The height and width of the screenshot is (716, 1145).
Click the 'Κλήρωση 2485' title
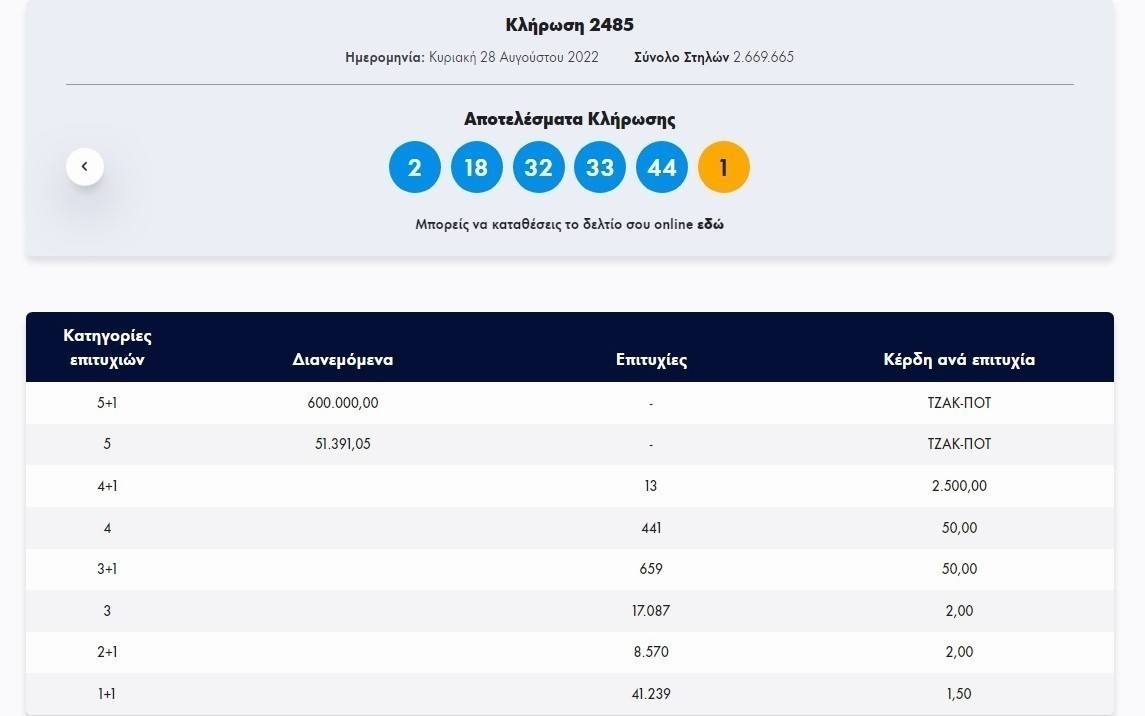click(570, 25)
